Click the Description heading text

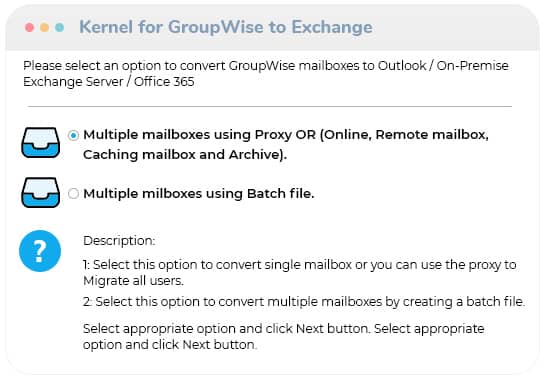click(119, 241)
